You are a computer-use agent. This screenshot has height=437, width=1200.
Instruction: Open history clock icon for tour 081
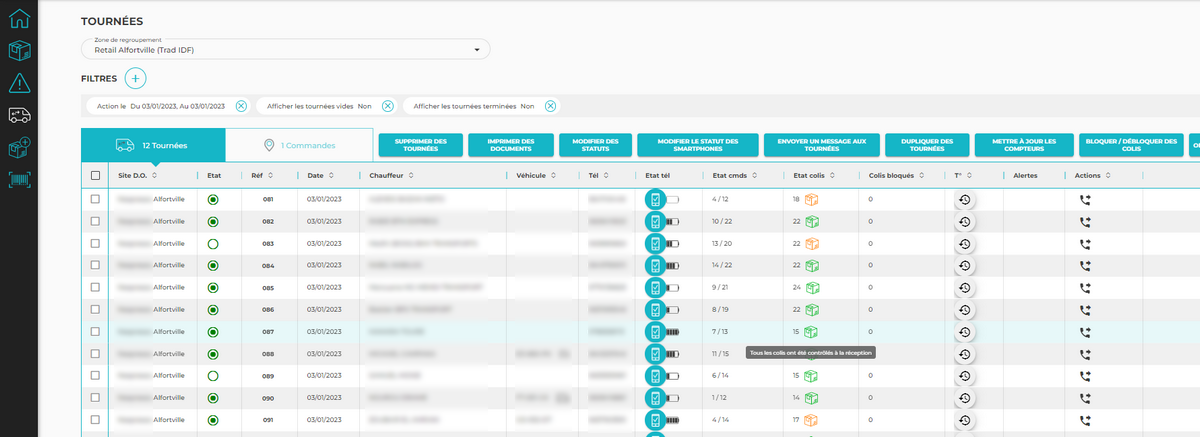click(965, 200)
